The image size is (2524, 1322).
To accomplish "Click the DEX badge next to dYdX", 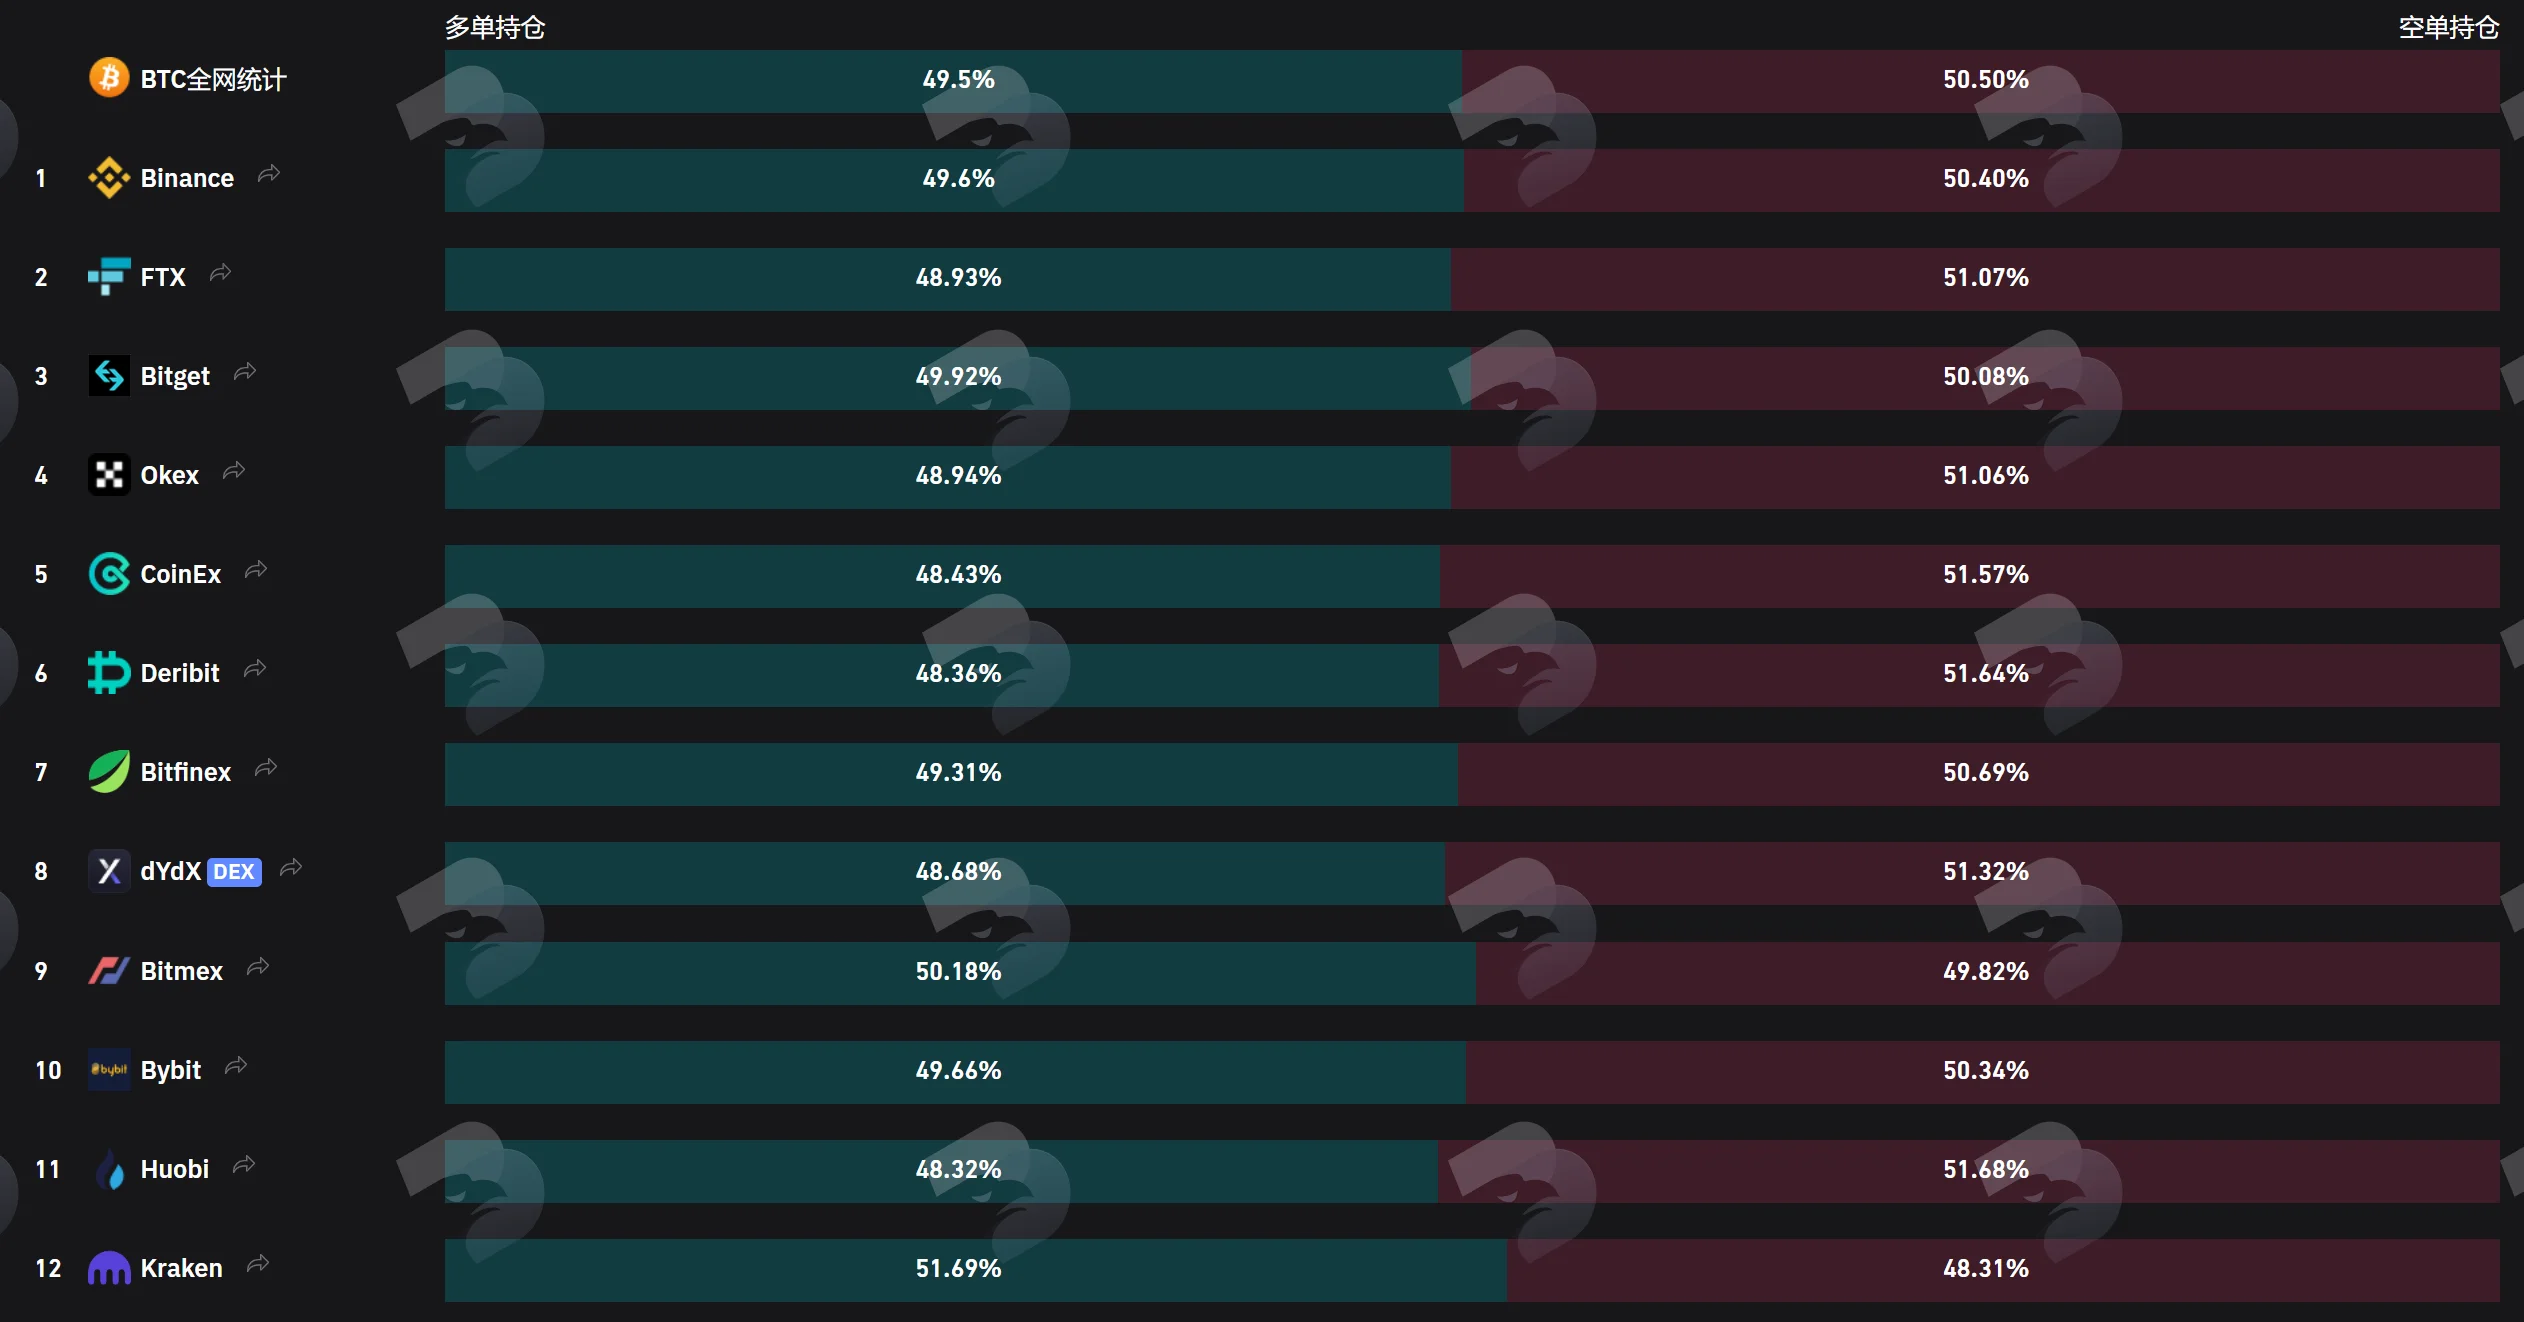I will click(234, 872).
